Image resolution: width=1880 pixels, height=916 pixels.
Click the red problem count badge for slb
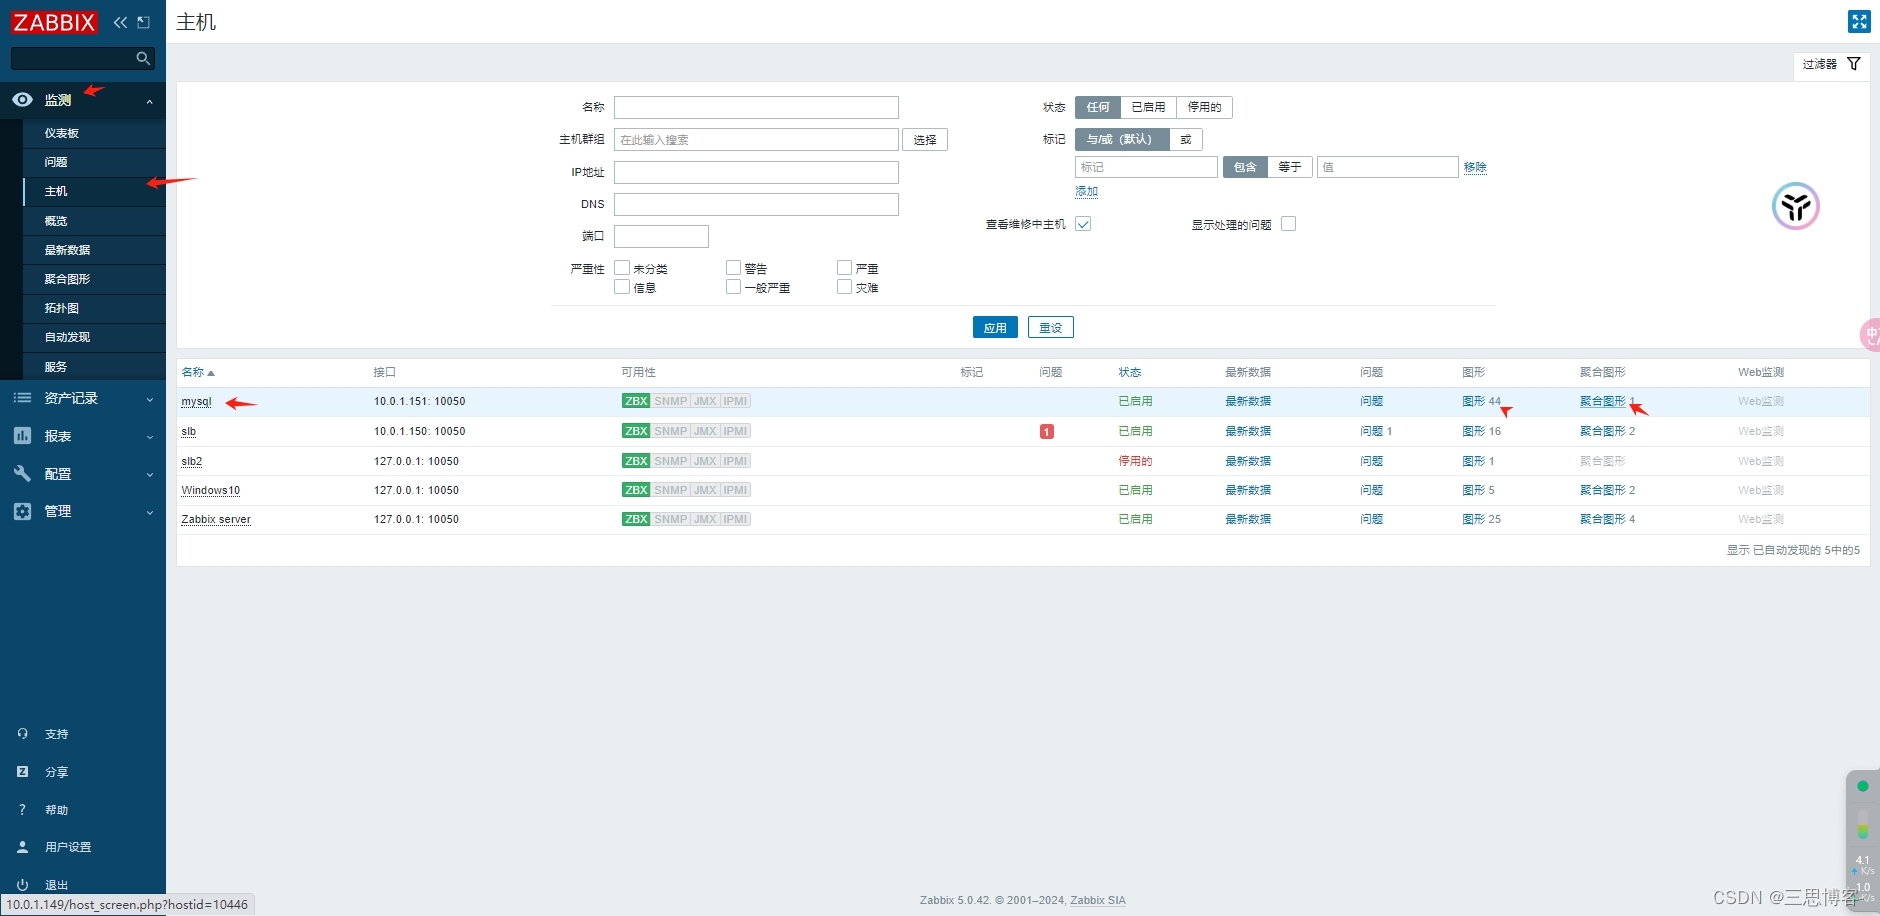[1047, 432]
